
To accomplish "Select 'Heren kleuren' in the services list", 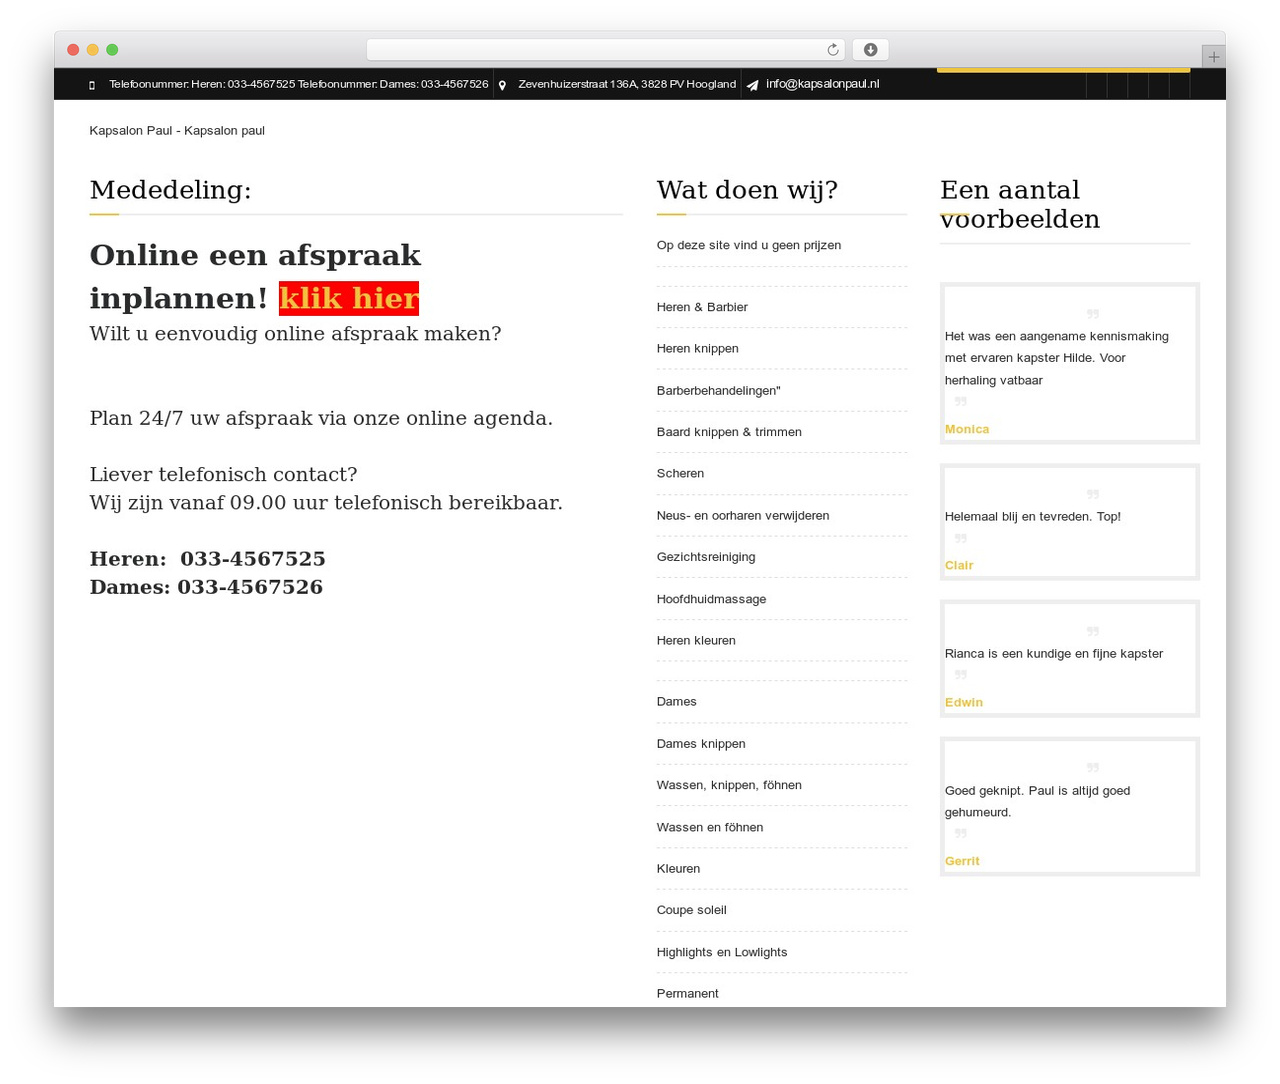I will [x=696, y=641].
